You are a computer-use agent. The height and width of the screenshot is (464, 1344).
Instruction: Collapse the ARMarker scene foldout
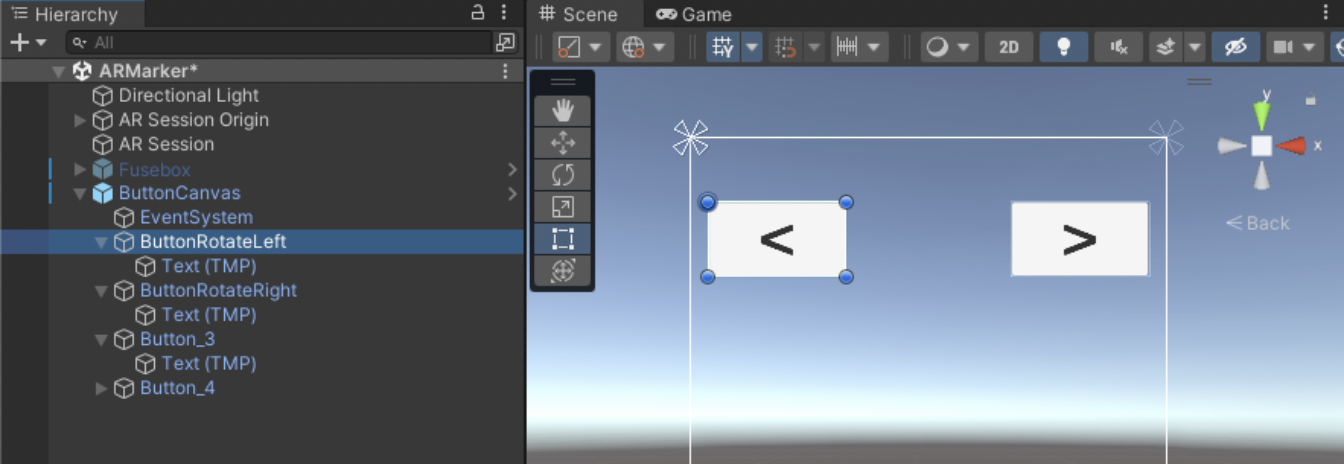[x=58, y=72]
